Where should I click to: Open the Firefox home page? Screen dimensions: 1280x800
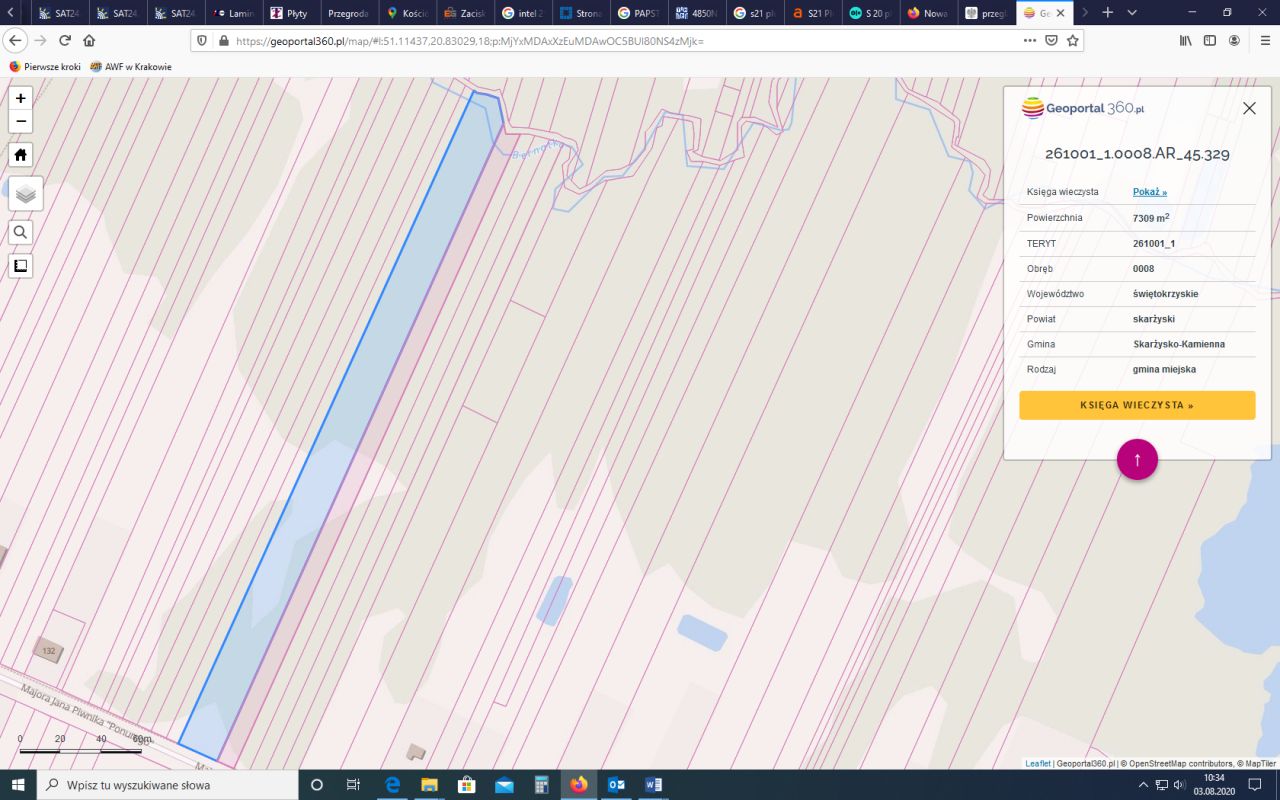point(89,41)
